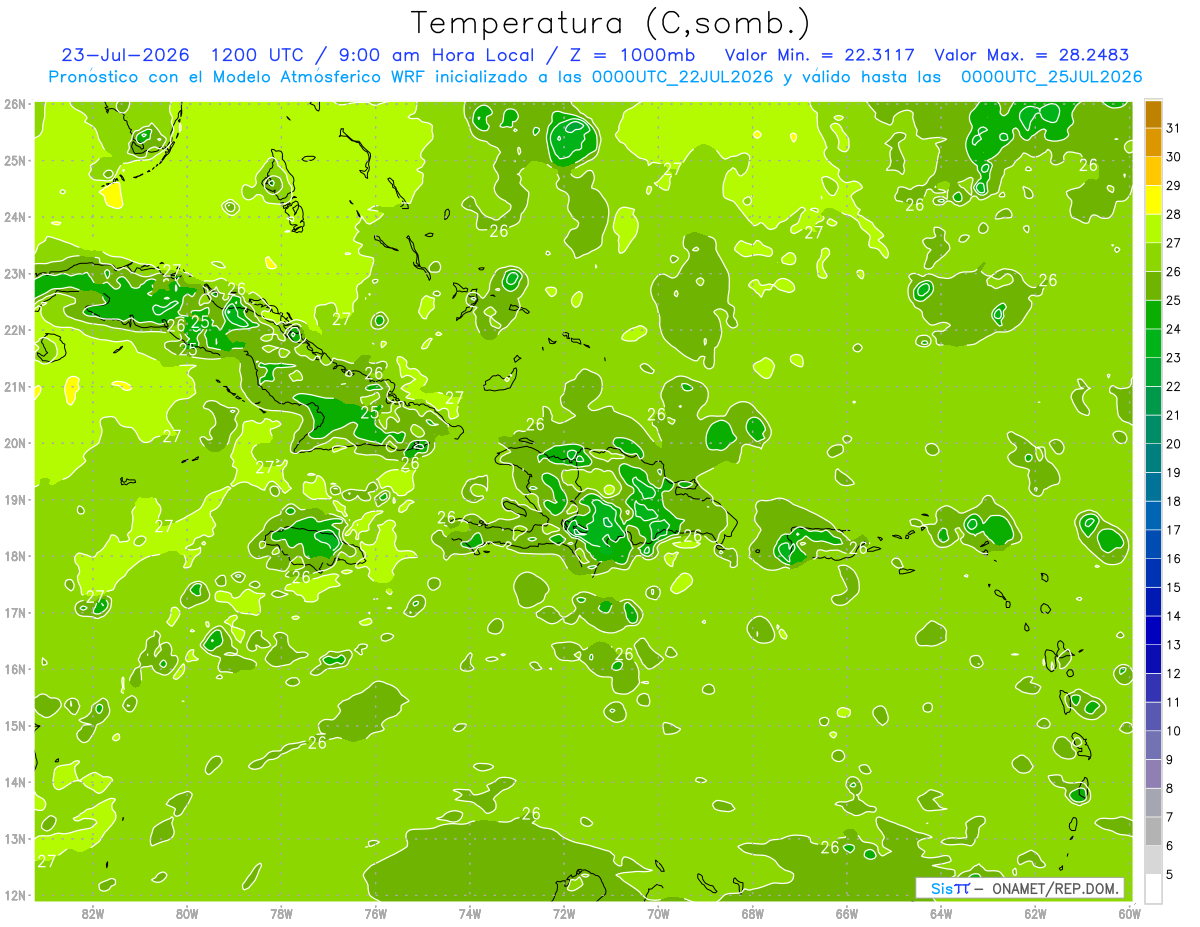Click the '18N' latitude axis label

click(x=15, y=556)
